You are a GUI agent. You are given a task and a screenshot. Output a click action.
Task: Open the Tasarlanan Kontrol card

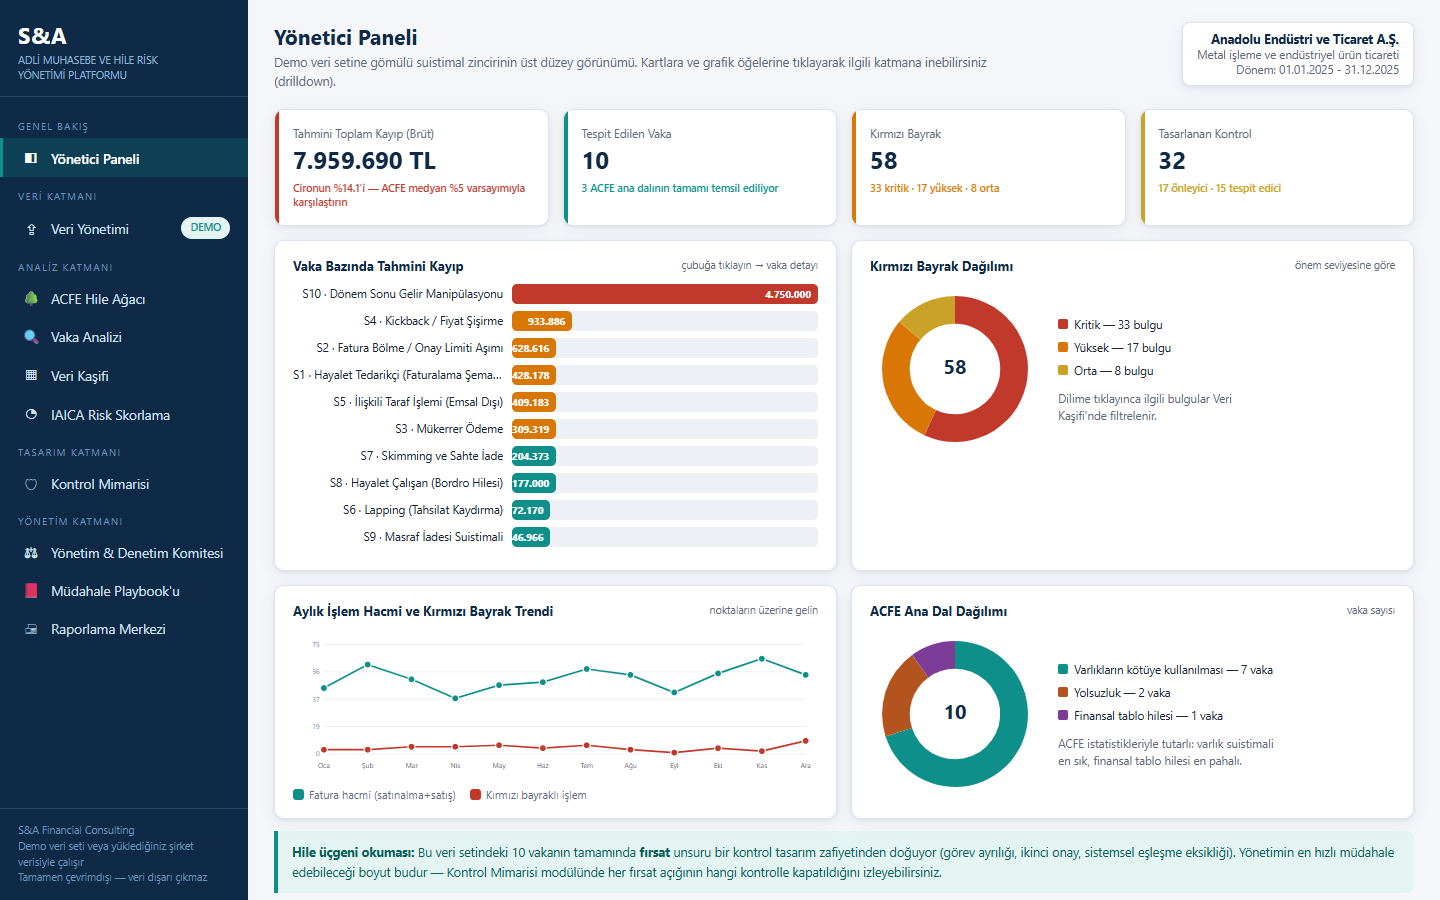1277,168
